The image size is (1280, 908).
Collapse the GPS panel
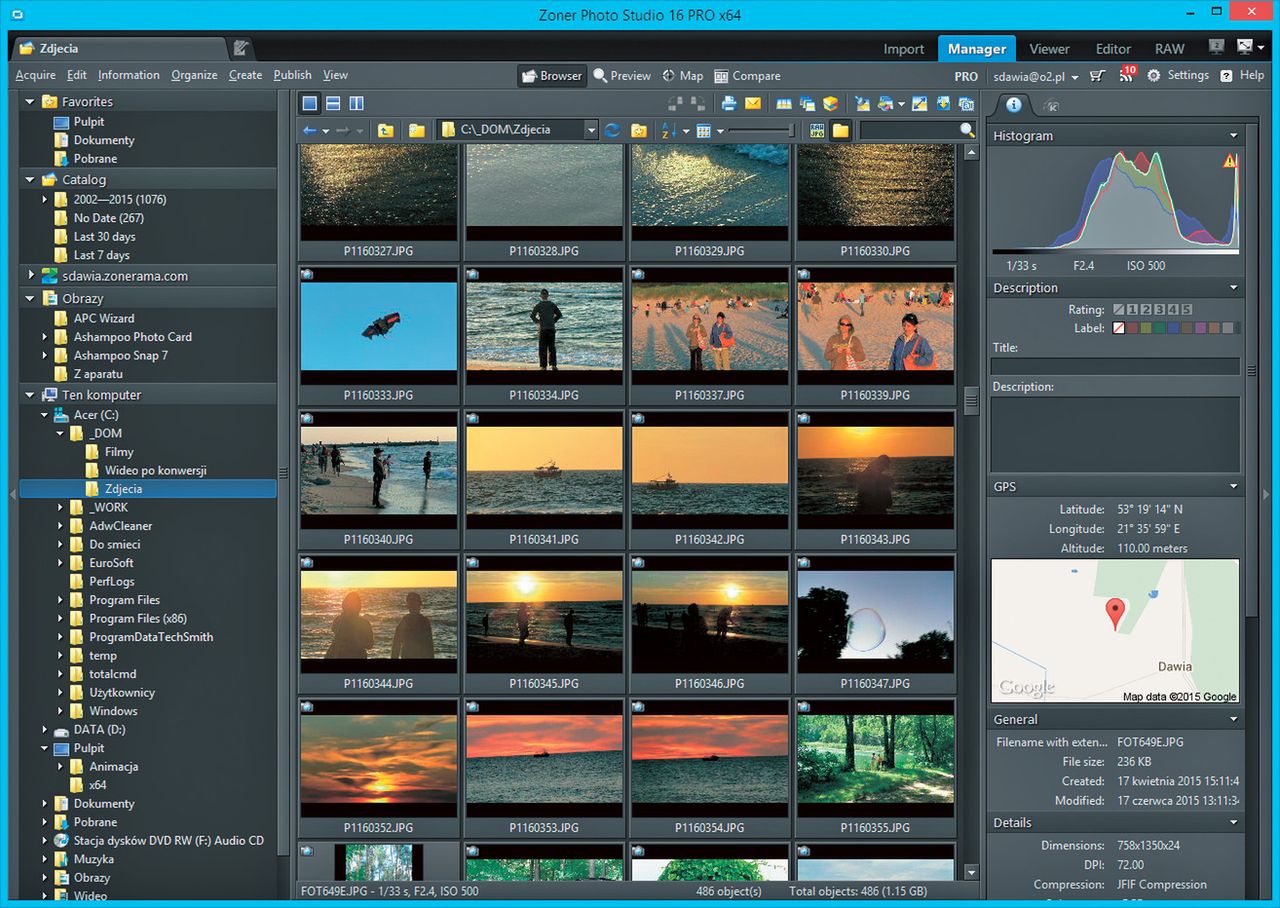(1233, 487)
